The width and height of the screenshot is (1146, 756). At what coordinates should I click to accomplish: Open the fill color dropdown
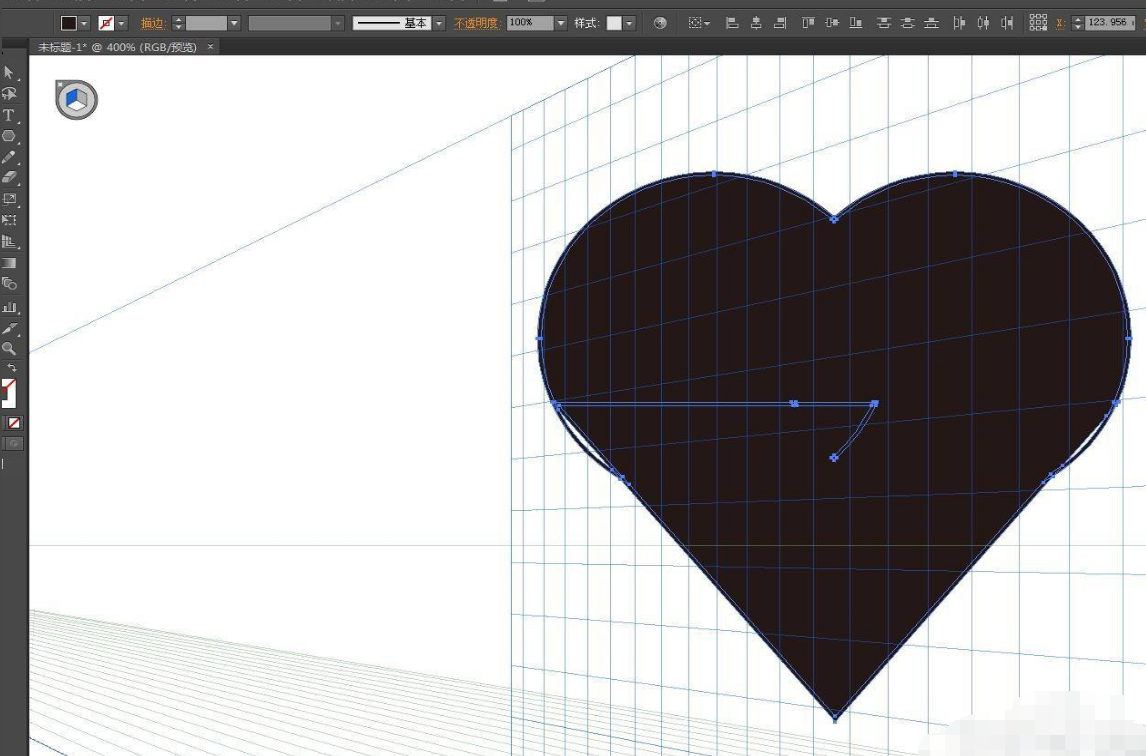click(x=83, y=23)
